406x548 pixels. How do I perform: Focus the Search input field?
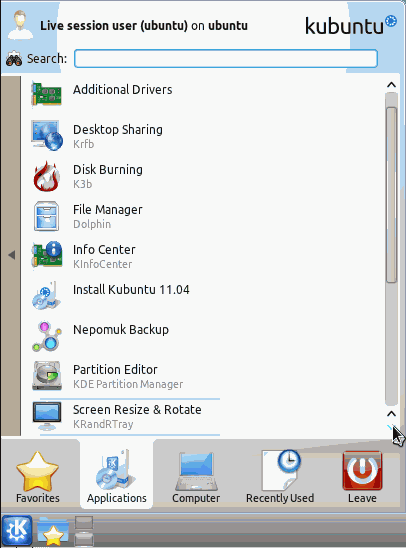[x=226, y=59]
